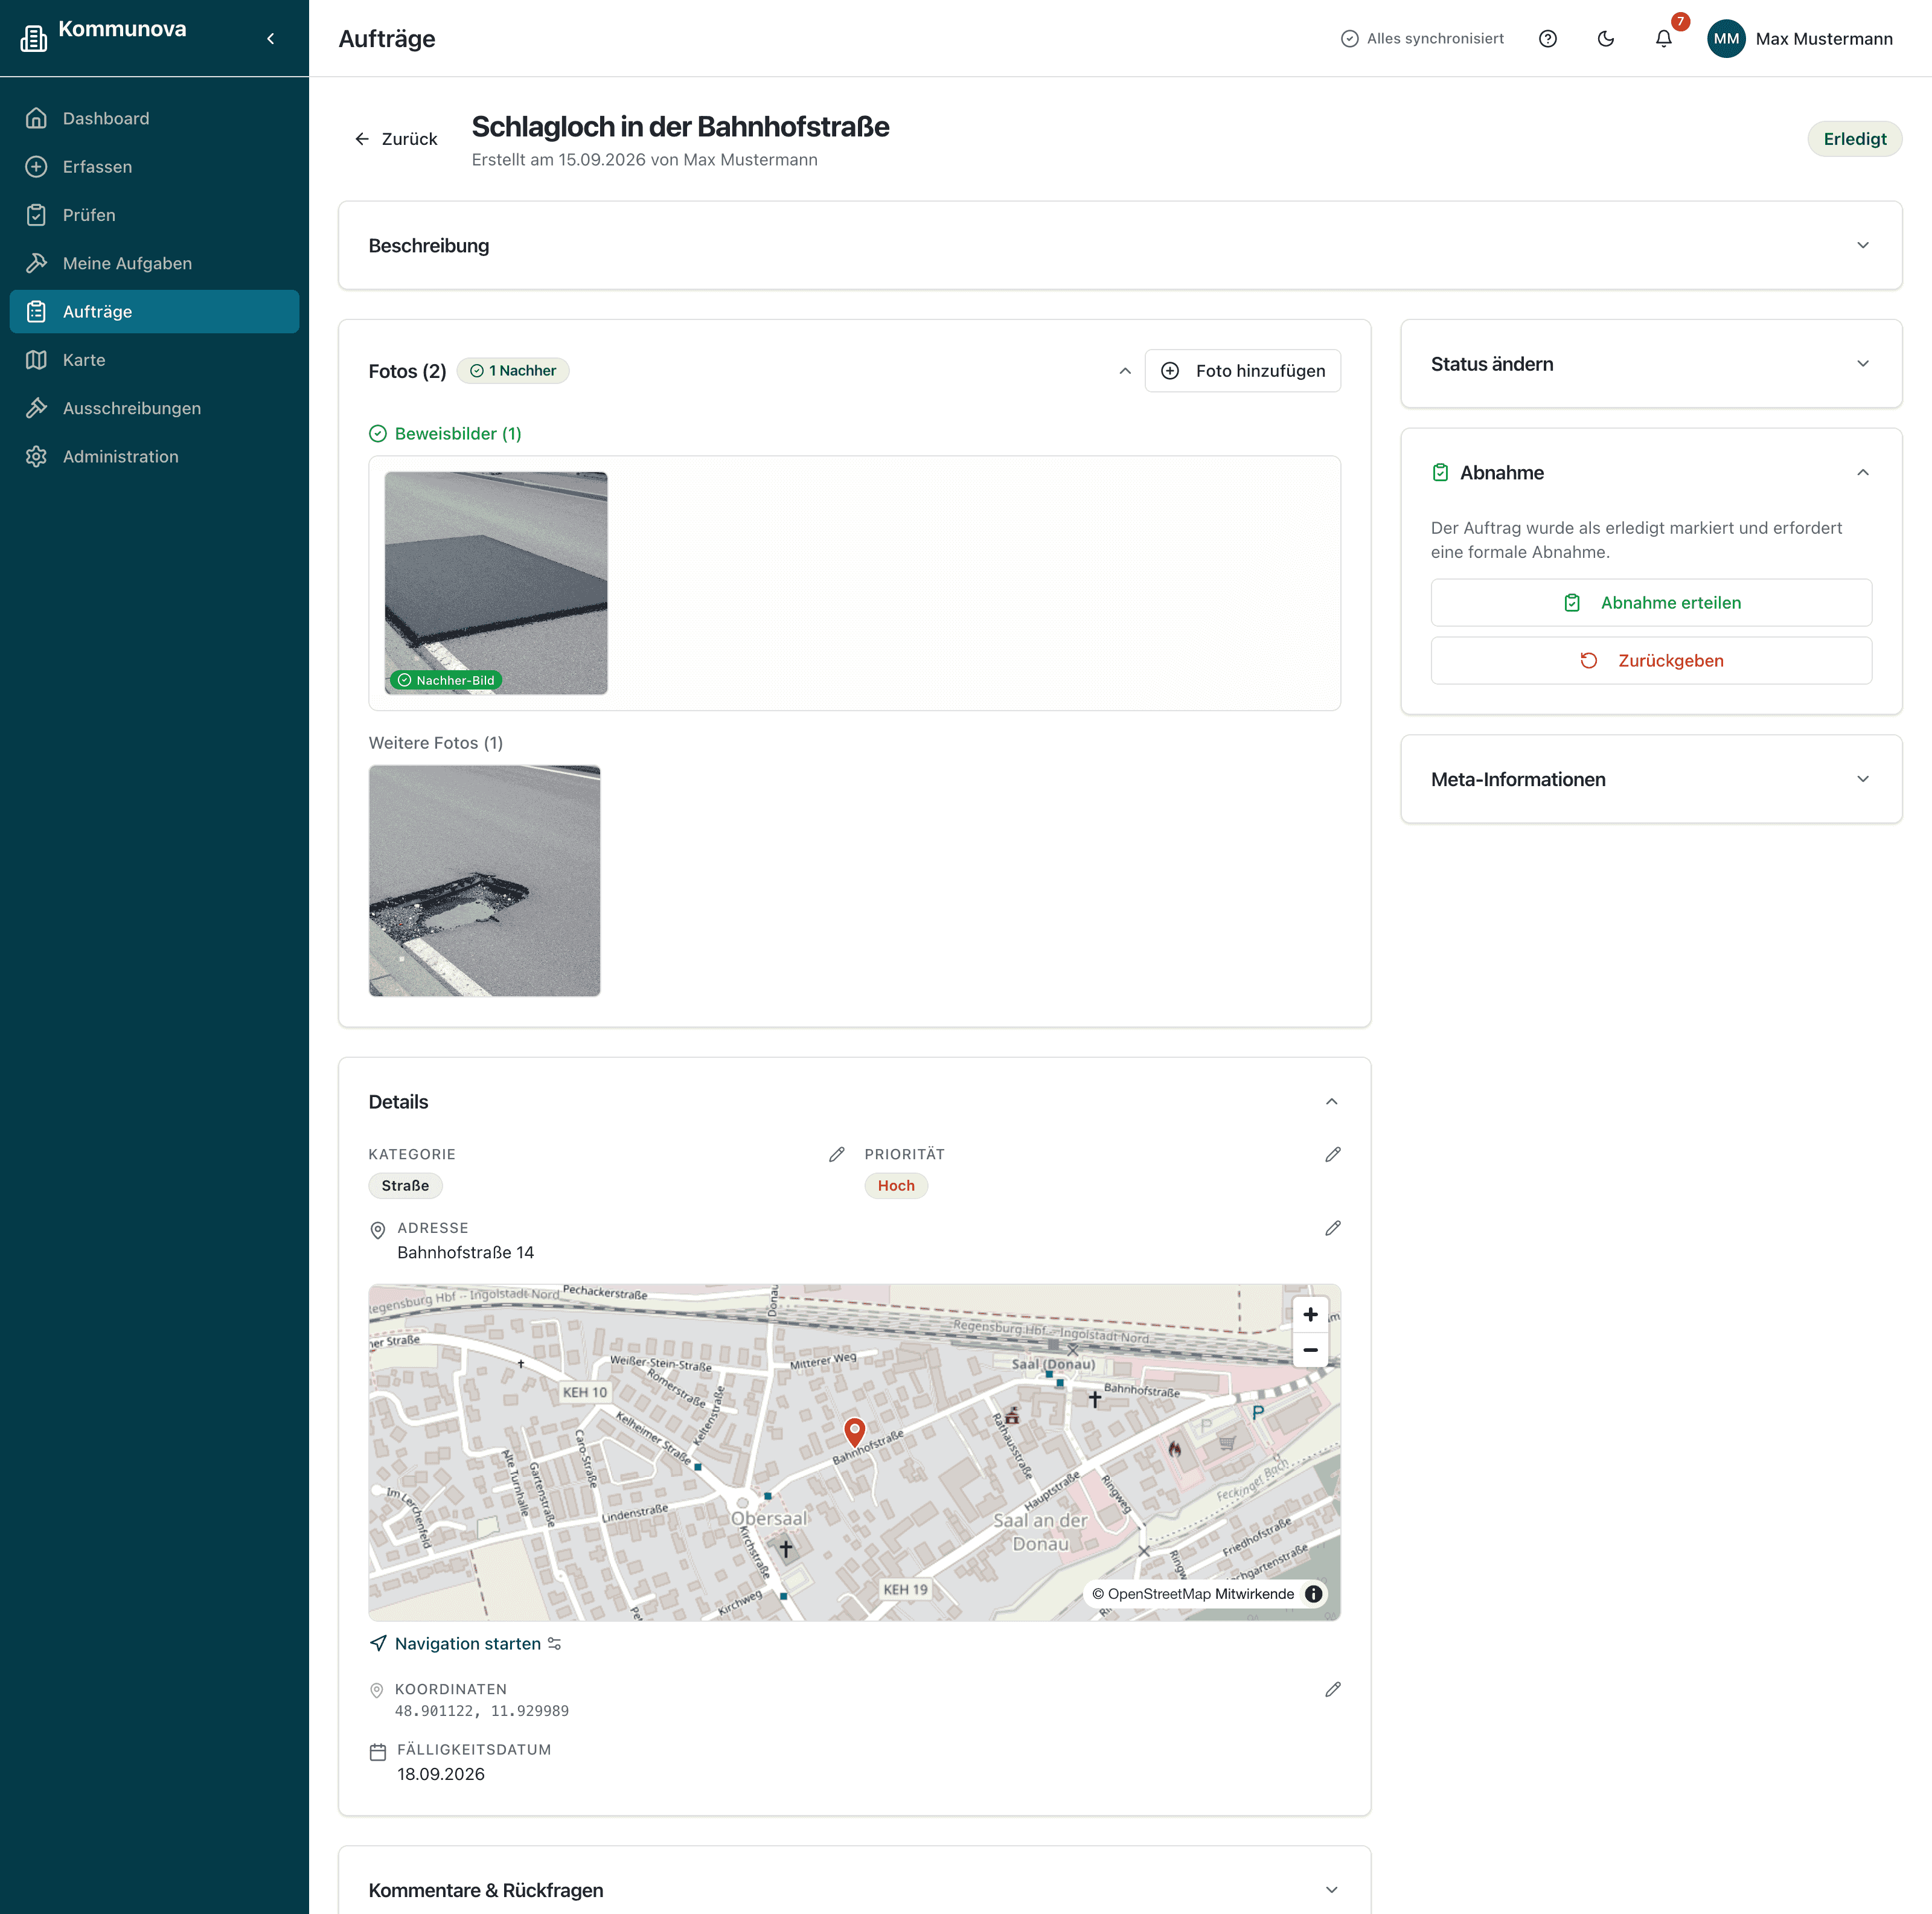Viewport: 1932px width, 1914px height.
Task: Edit the Koordinaten pencil icon
Action: click(1332, 1689)
